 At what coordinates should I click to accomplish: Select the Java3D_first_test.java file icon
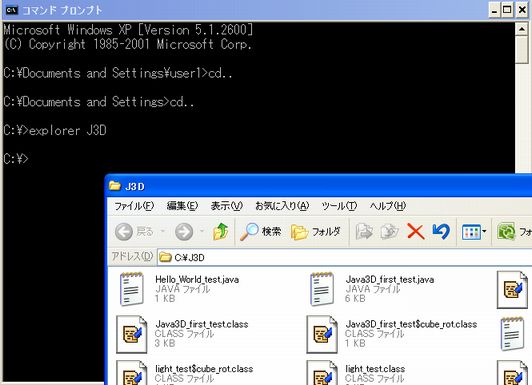(x=322, y=289)
